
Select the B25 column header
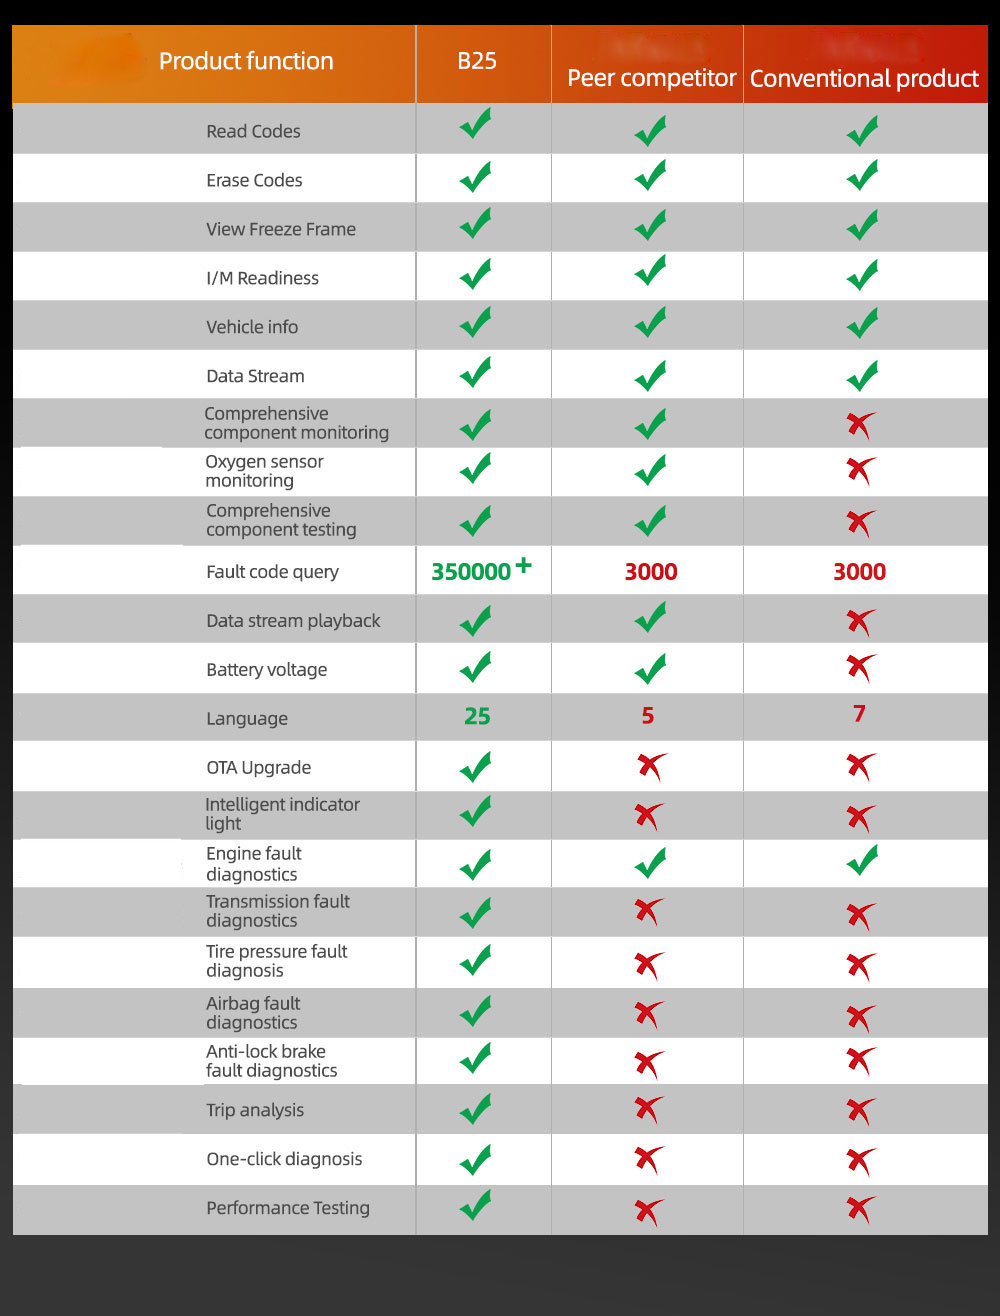click(x=477, y=61)
